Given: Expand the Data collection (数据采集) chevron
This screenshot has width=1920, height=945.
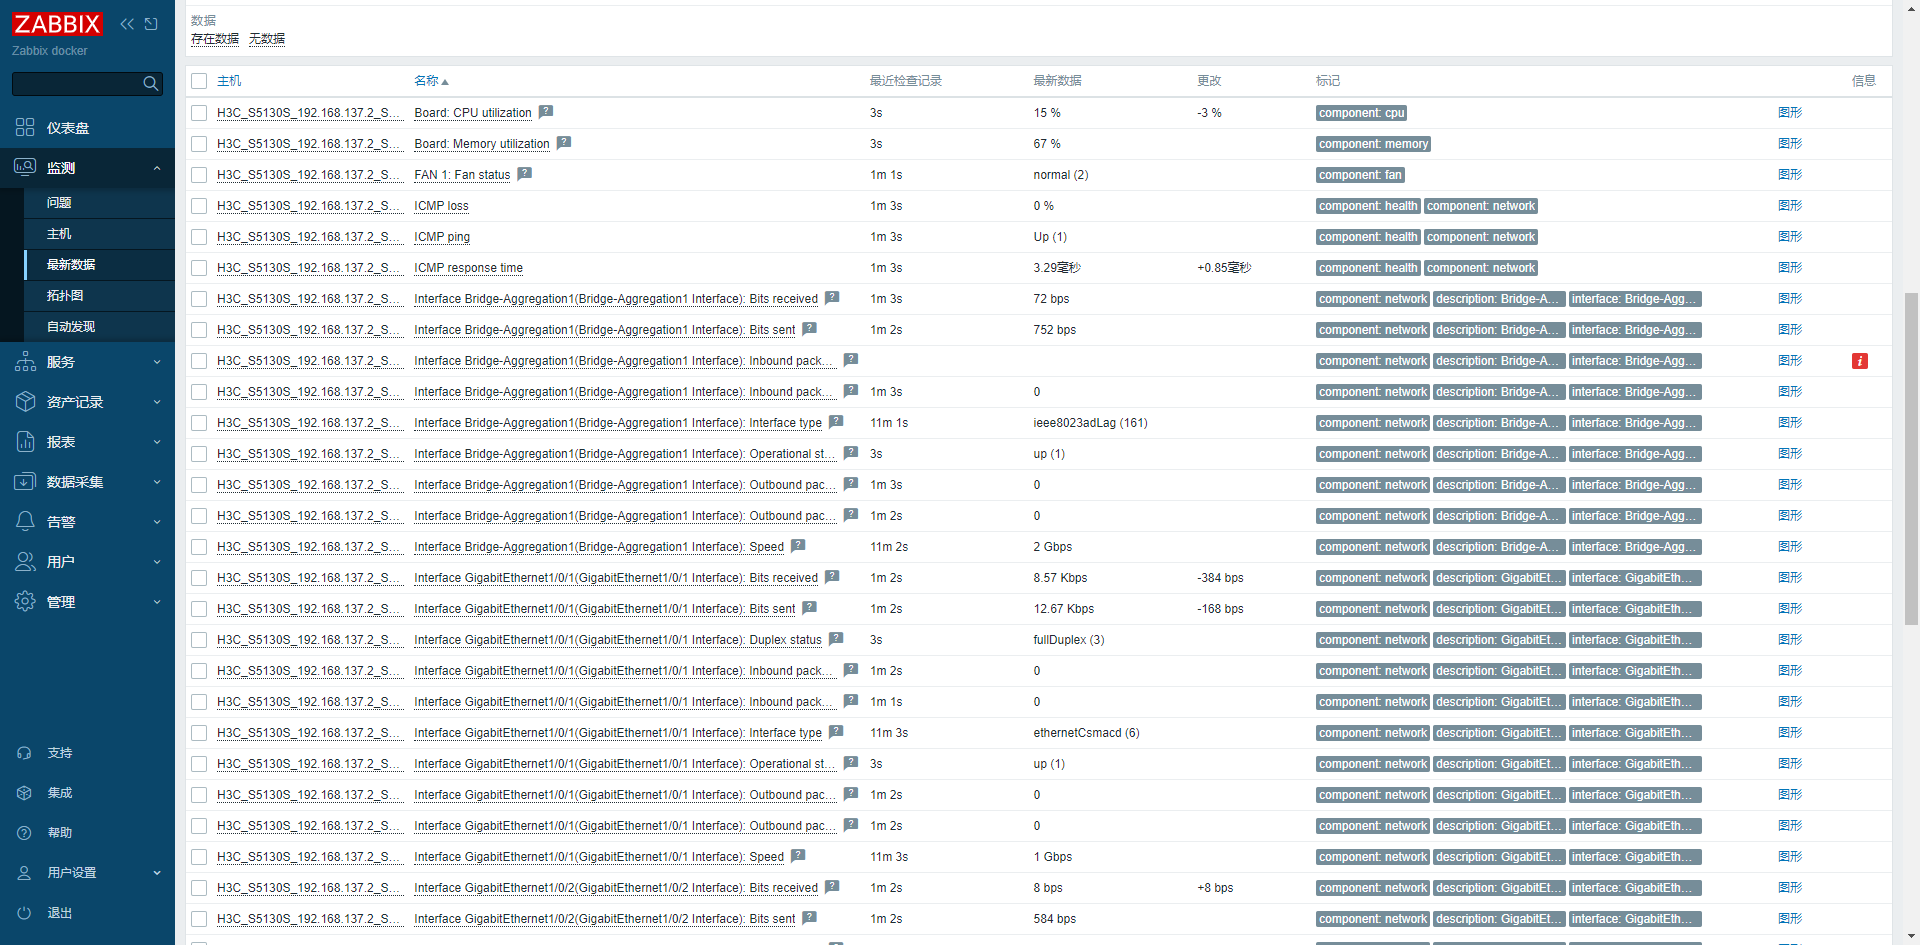Looking at the screenshot, I should click(x=157, y=482).
